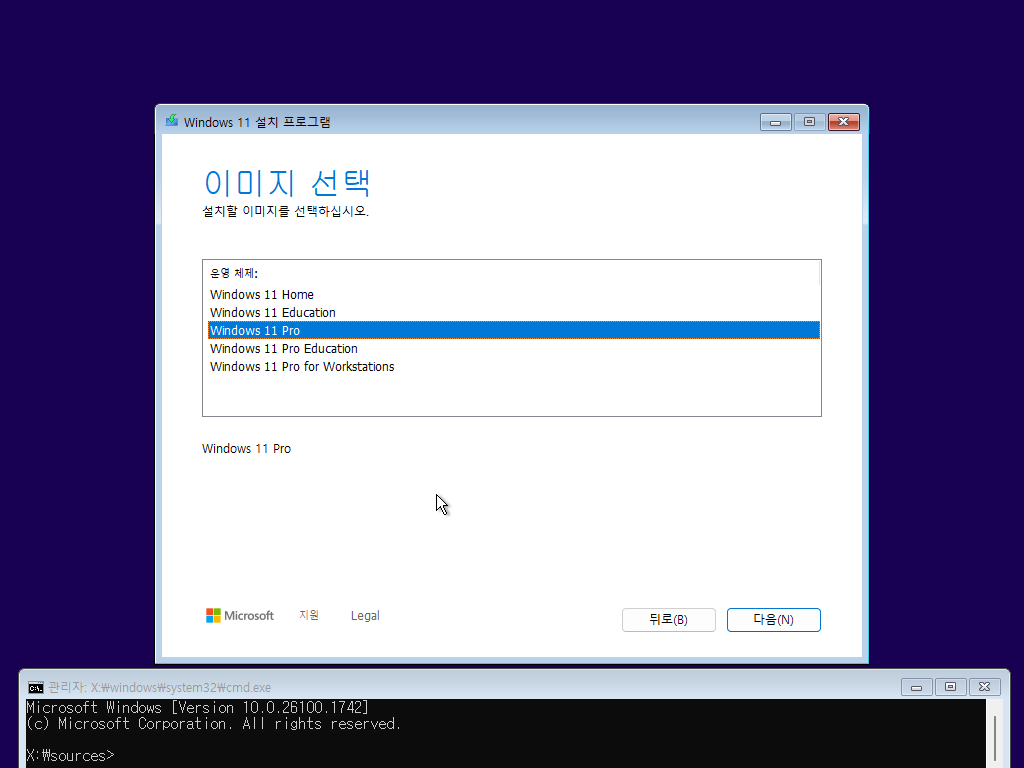1024x768 pixels.
Task: Minimize the command prompt window
Action: pyautogui.click(x=917, y=687)
